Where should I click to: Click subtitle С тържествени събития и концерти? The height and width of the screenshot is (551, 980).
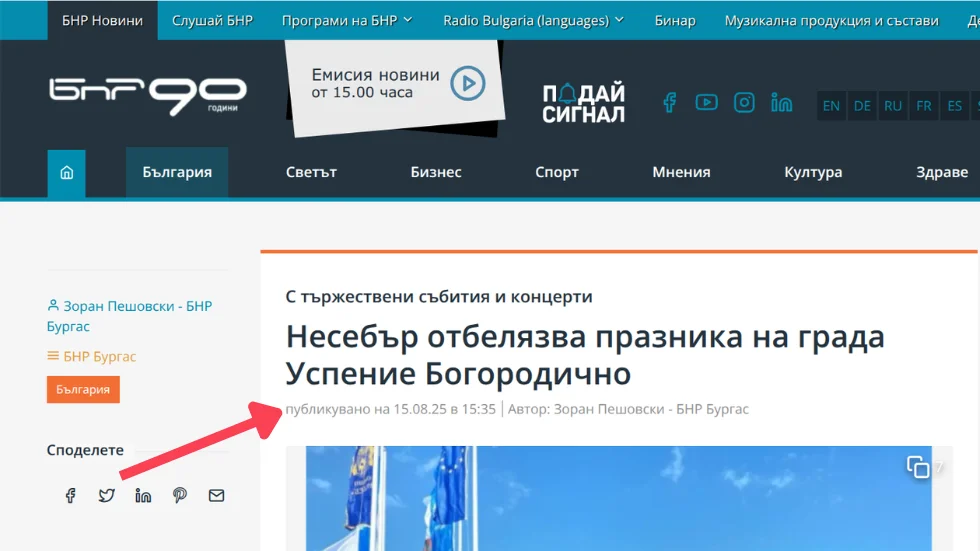point(439,297)
